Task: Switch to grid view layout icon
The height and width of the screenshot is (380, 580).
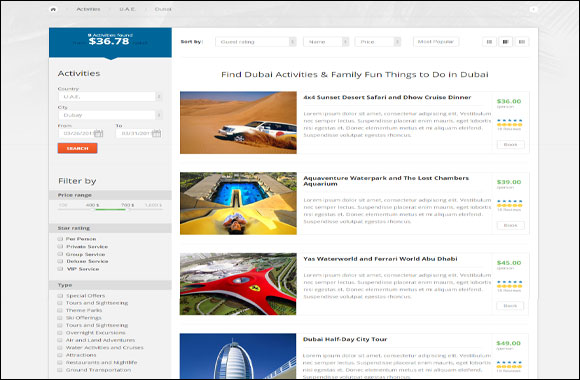Action: [x=489, y=42]
